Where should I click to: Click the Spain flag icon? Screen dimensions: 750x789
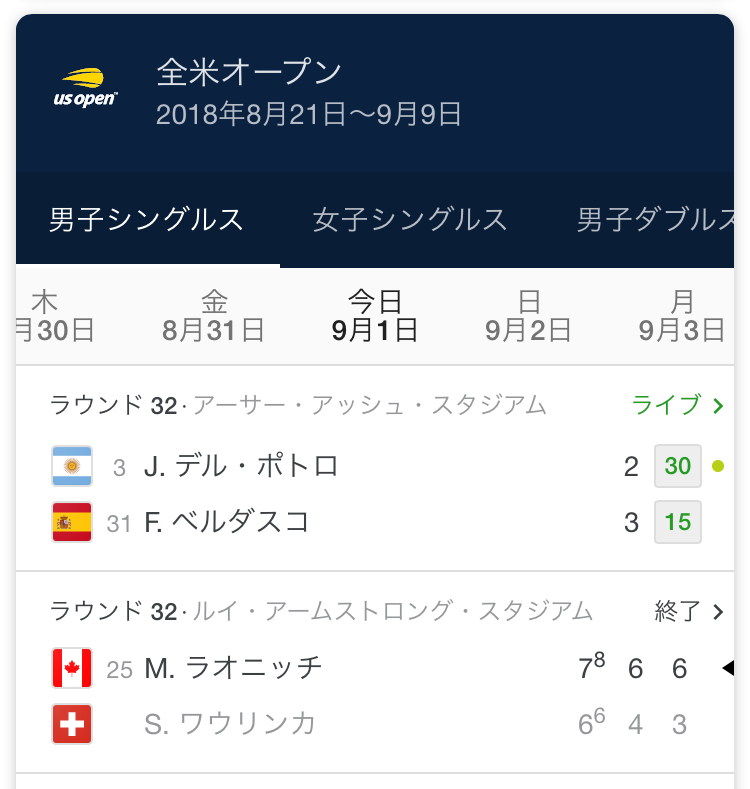click(x=72, y=522)
